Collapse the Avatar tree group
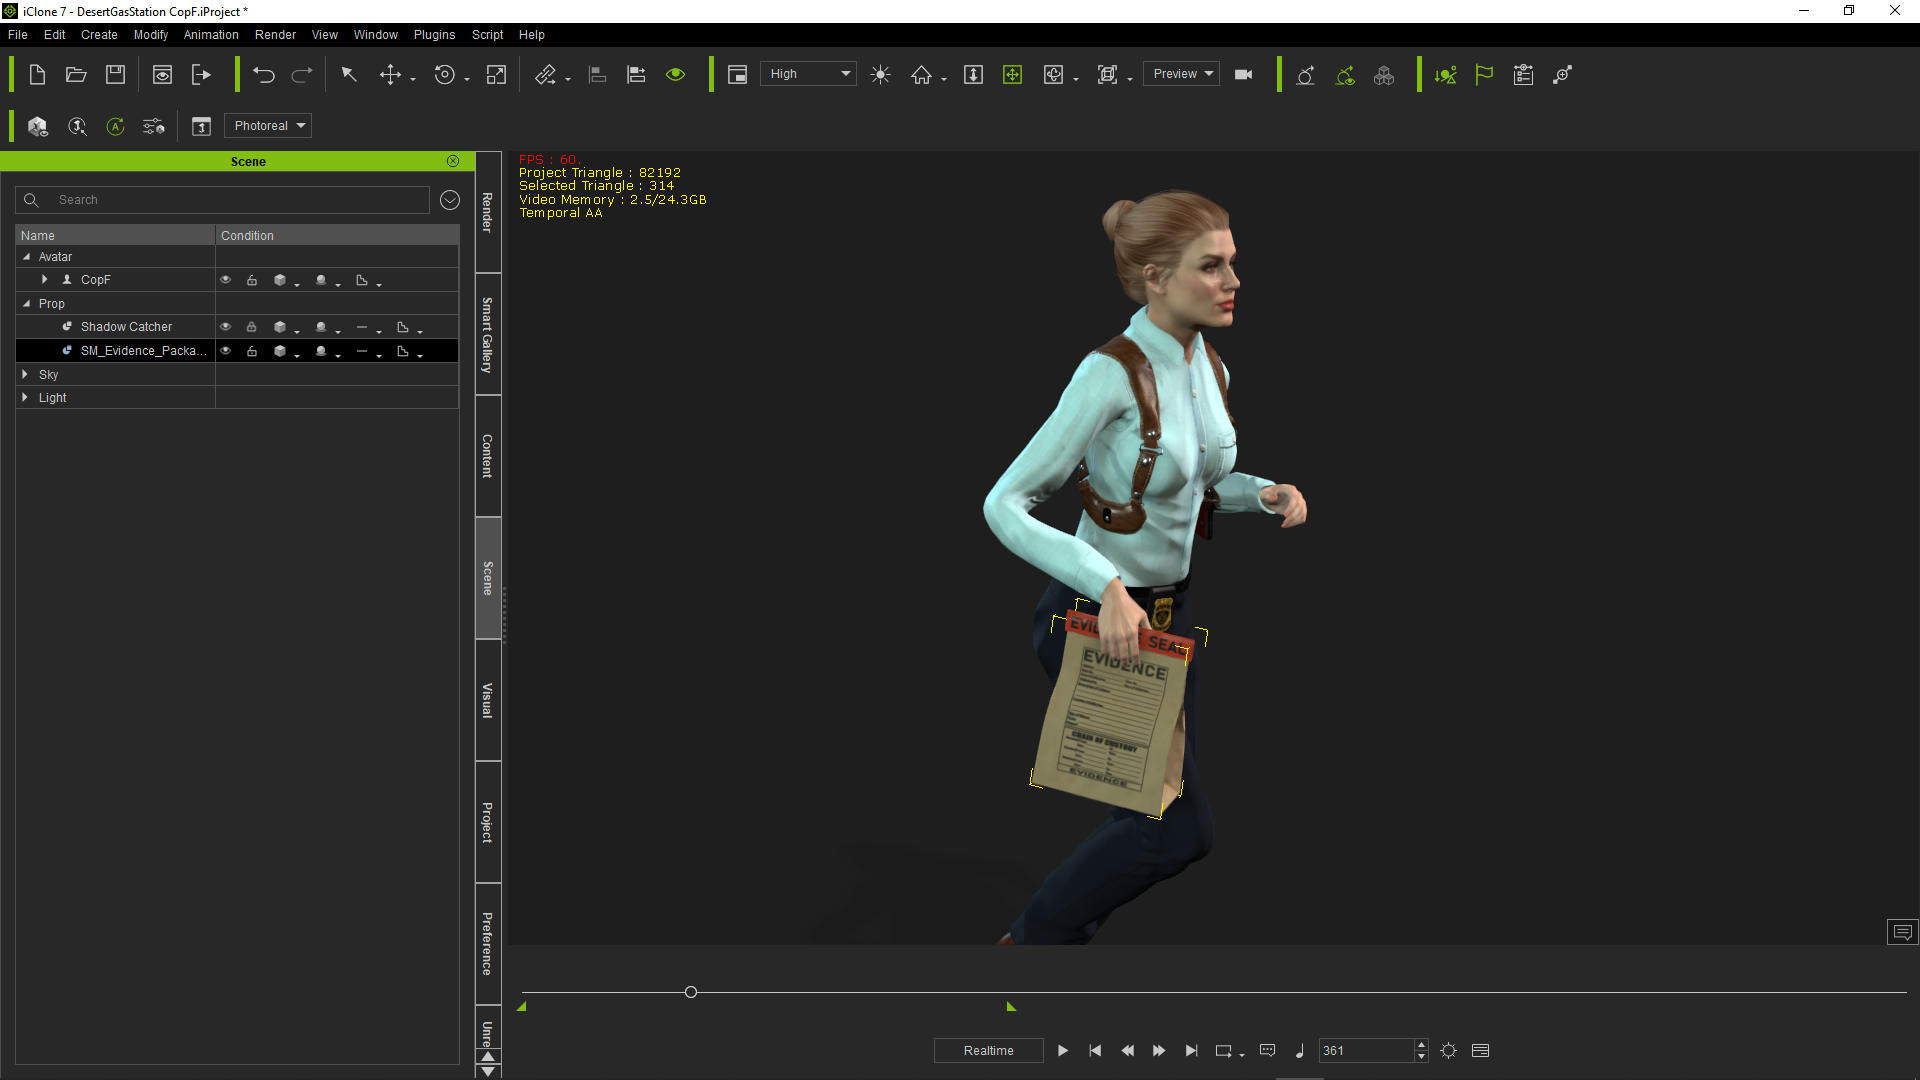The height and width of the screenshot is (1080, 1920). click(x=27, y=257)
